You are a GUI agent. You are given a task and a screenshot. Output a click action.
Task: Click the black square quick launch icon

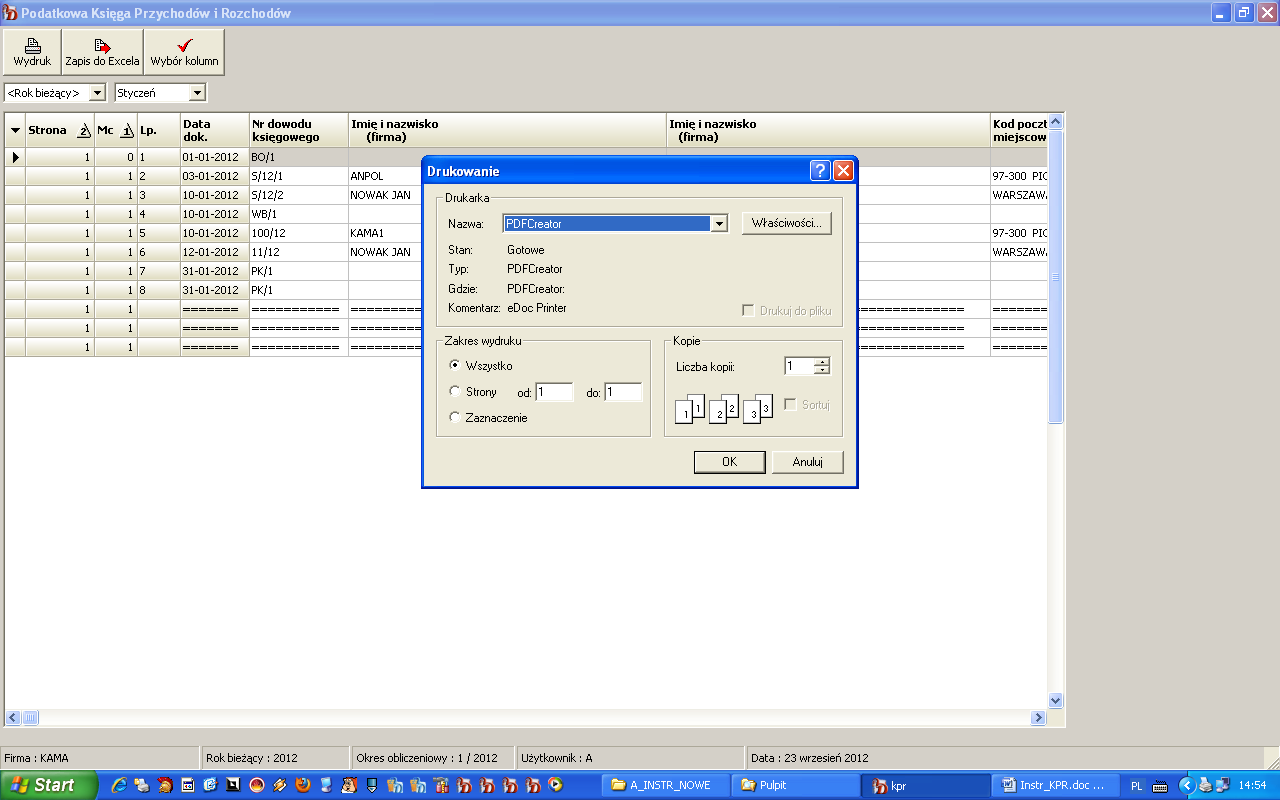pos(233,786)
